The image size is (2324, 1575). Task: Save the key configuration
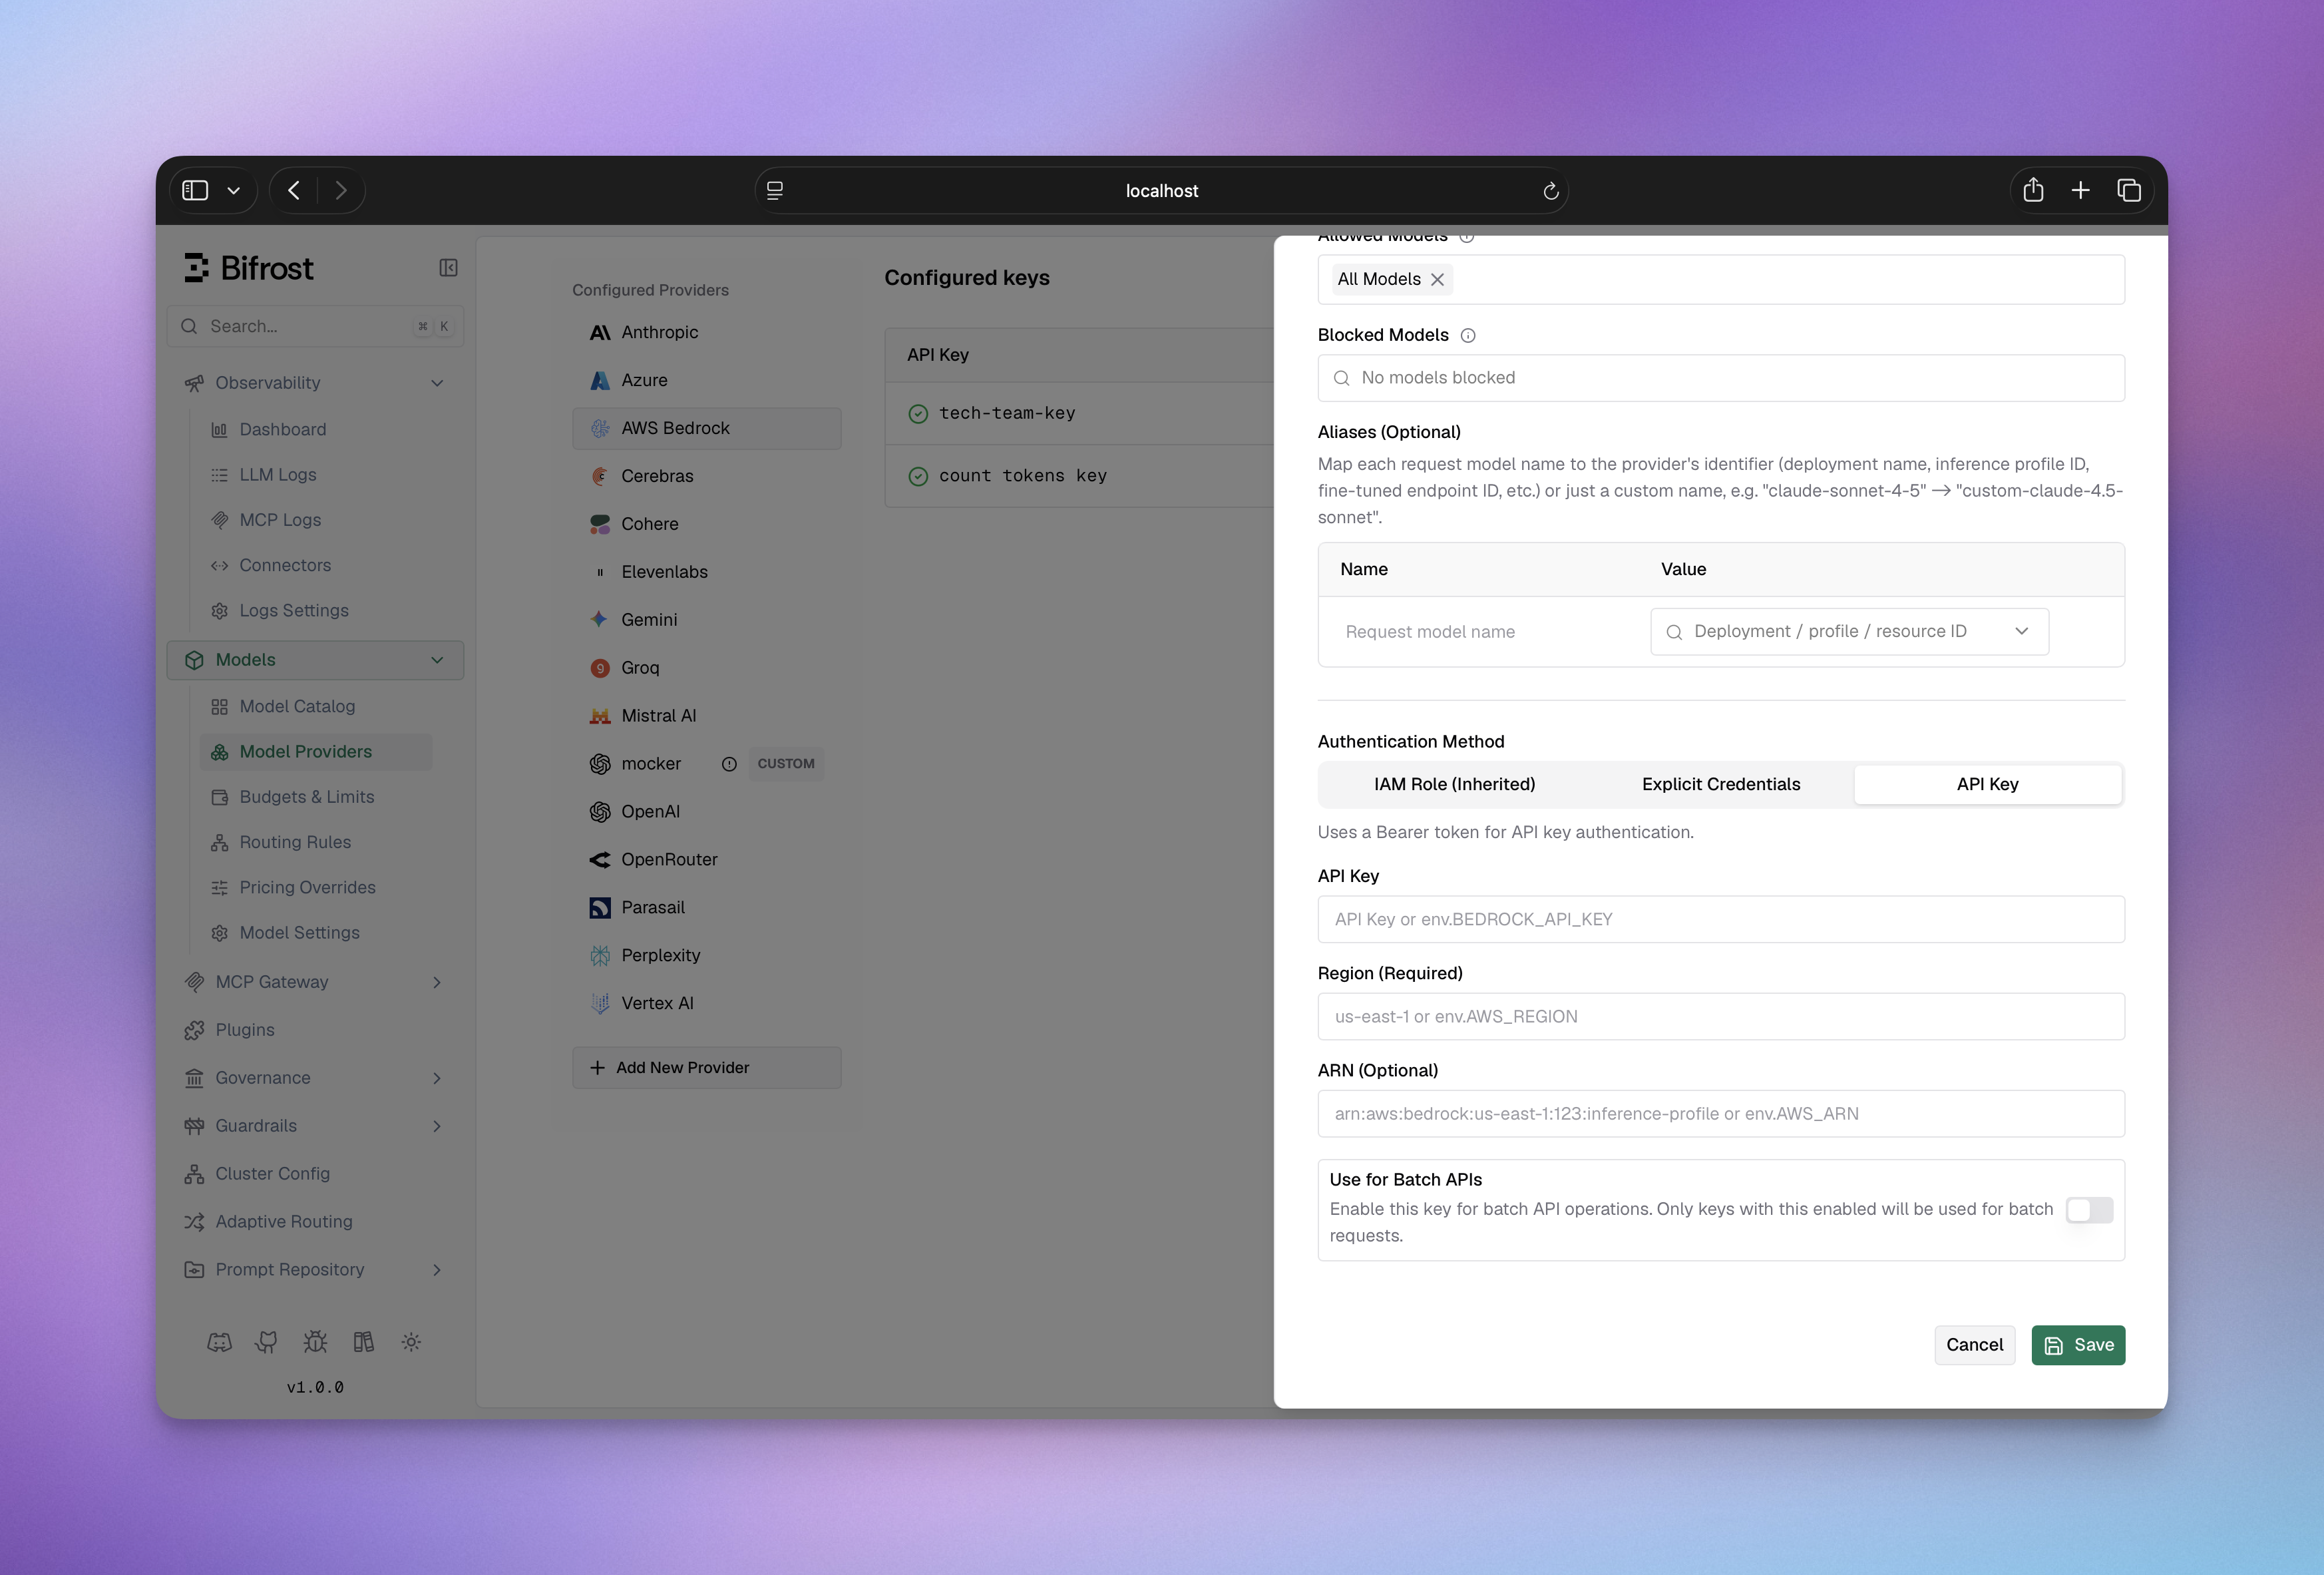point(2078,1345)
